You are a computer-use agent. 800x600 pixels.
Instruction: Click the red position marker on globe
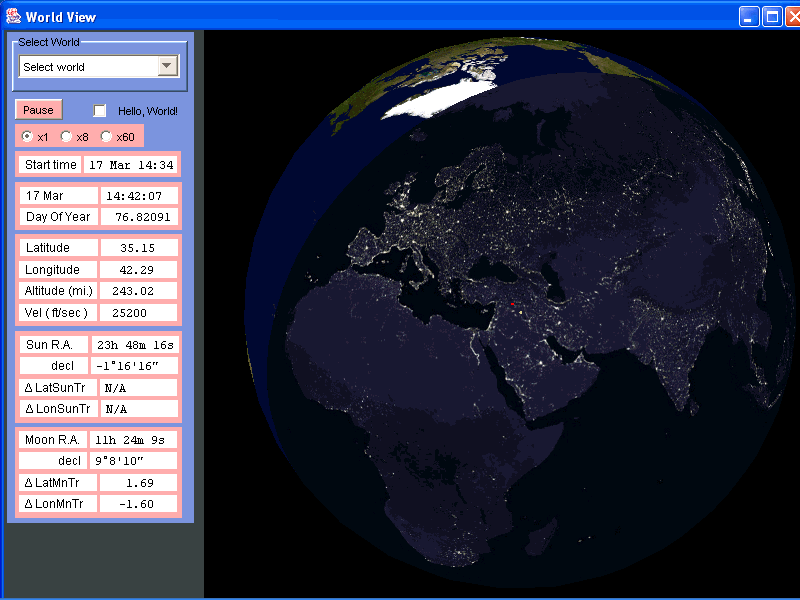[x=511, y=304]
